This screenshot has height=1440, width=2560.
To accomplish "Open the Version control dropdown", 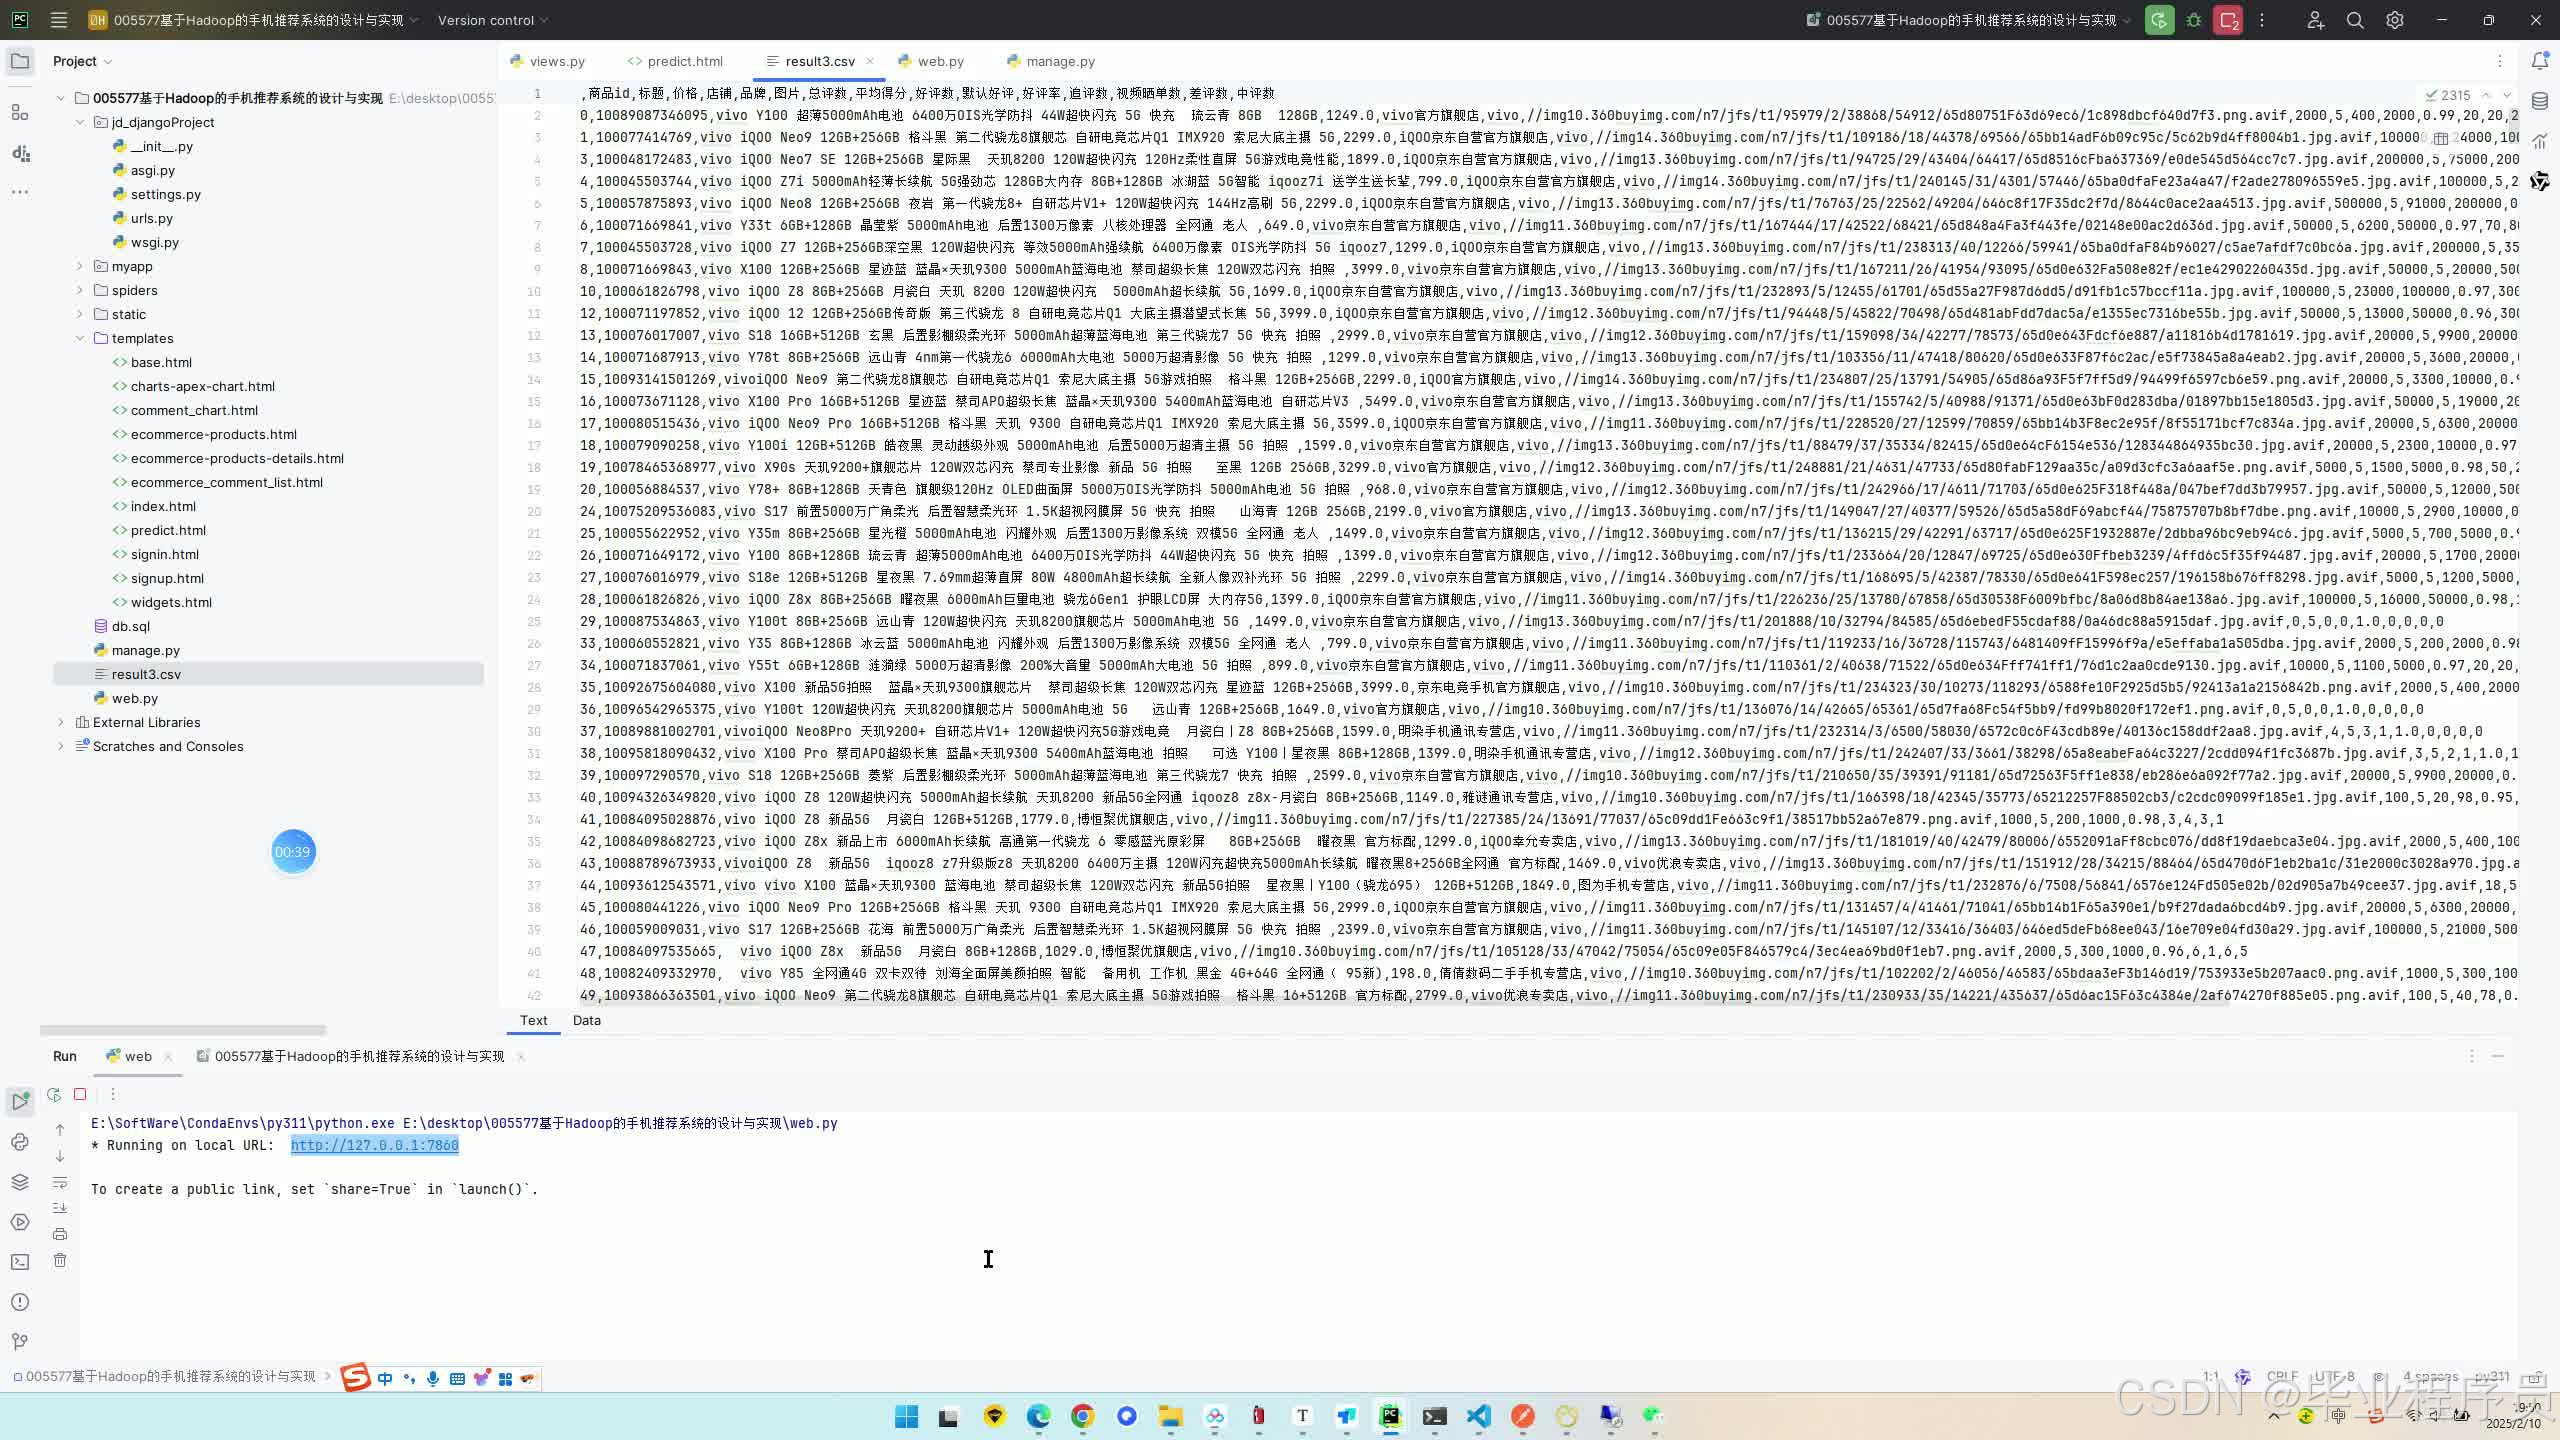I will tap(493, 20).
